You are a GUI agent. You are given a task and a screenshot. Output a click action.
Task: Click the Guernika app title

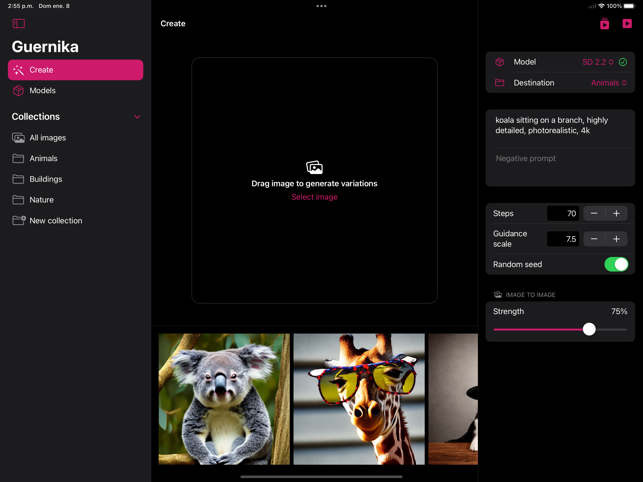click(45, 47)
